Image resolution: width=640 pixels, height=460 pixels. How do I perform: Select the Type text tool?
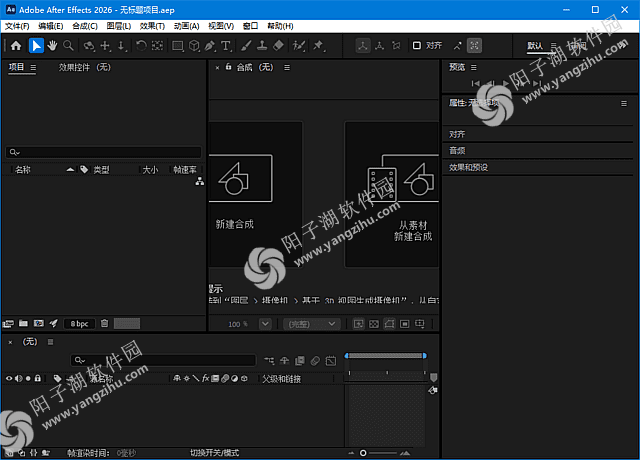pyautogui.click(x=226, y=46)
